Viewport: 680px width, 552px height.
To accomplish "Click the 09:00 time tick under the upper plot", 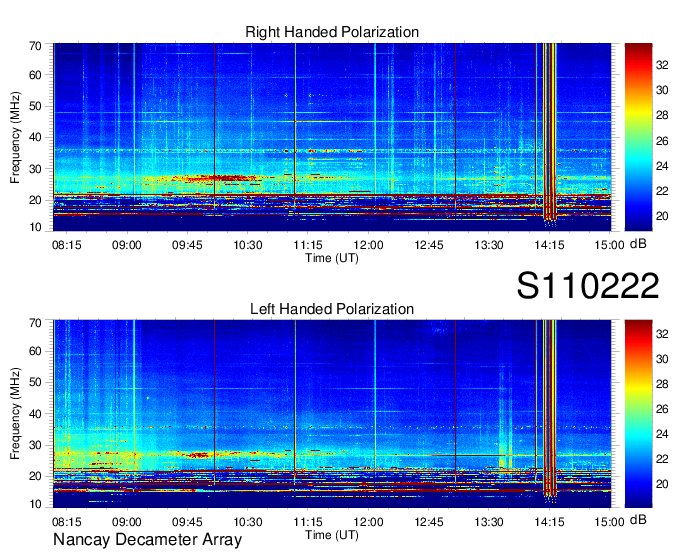I will [127, 245].
